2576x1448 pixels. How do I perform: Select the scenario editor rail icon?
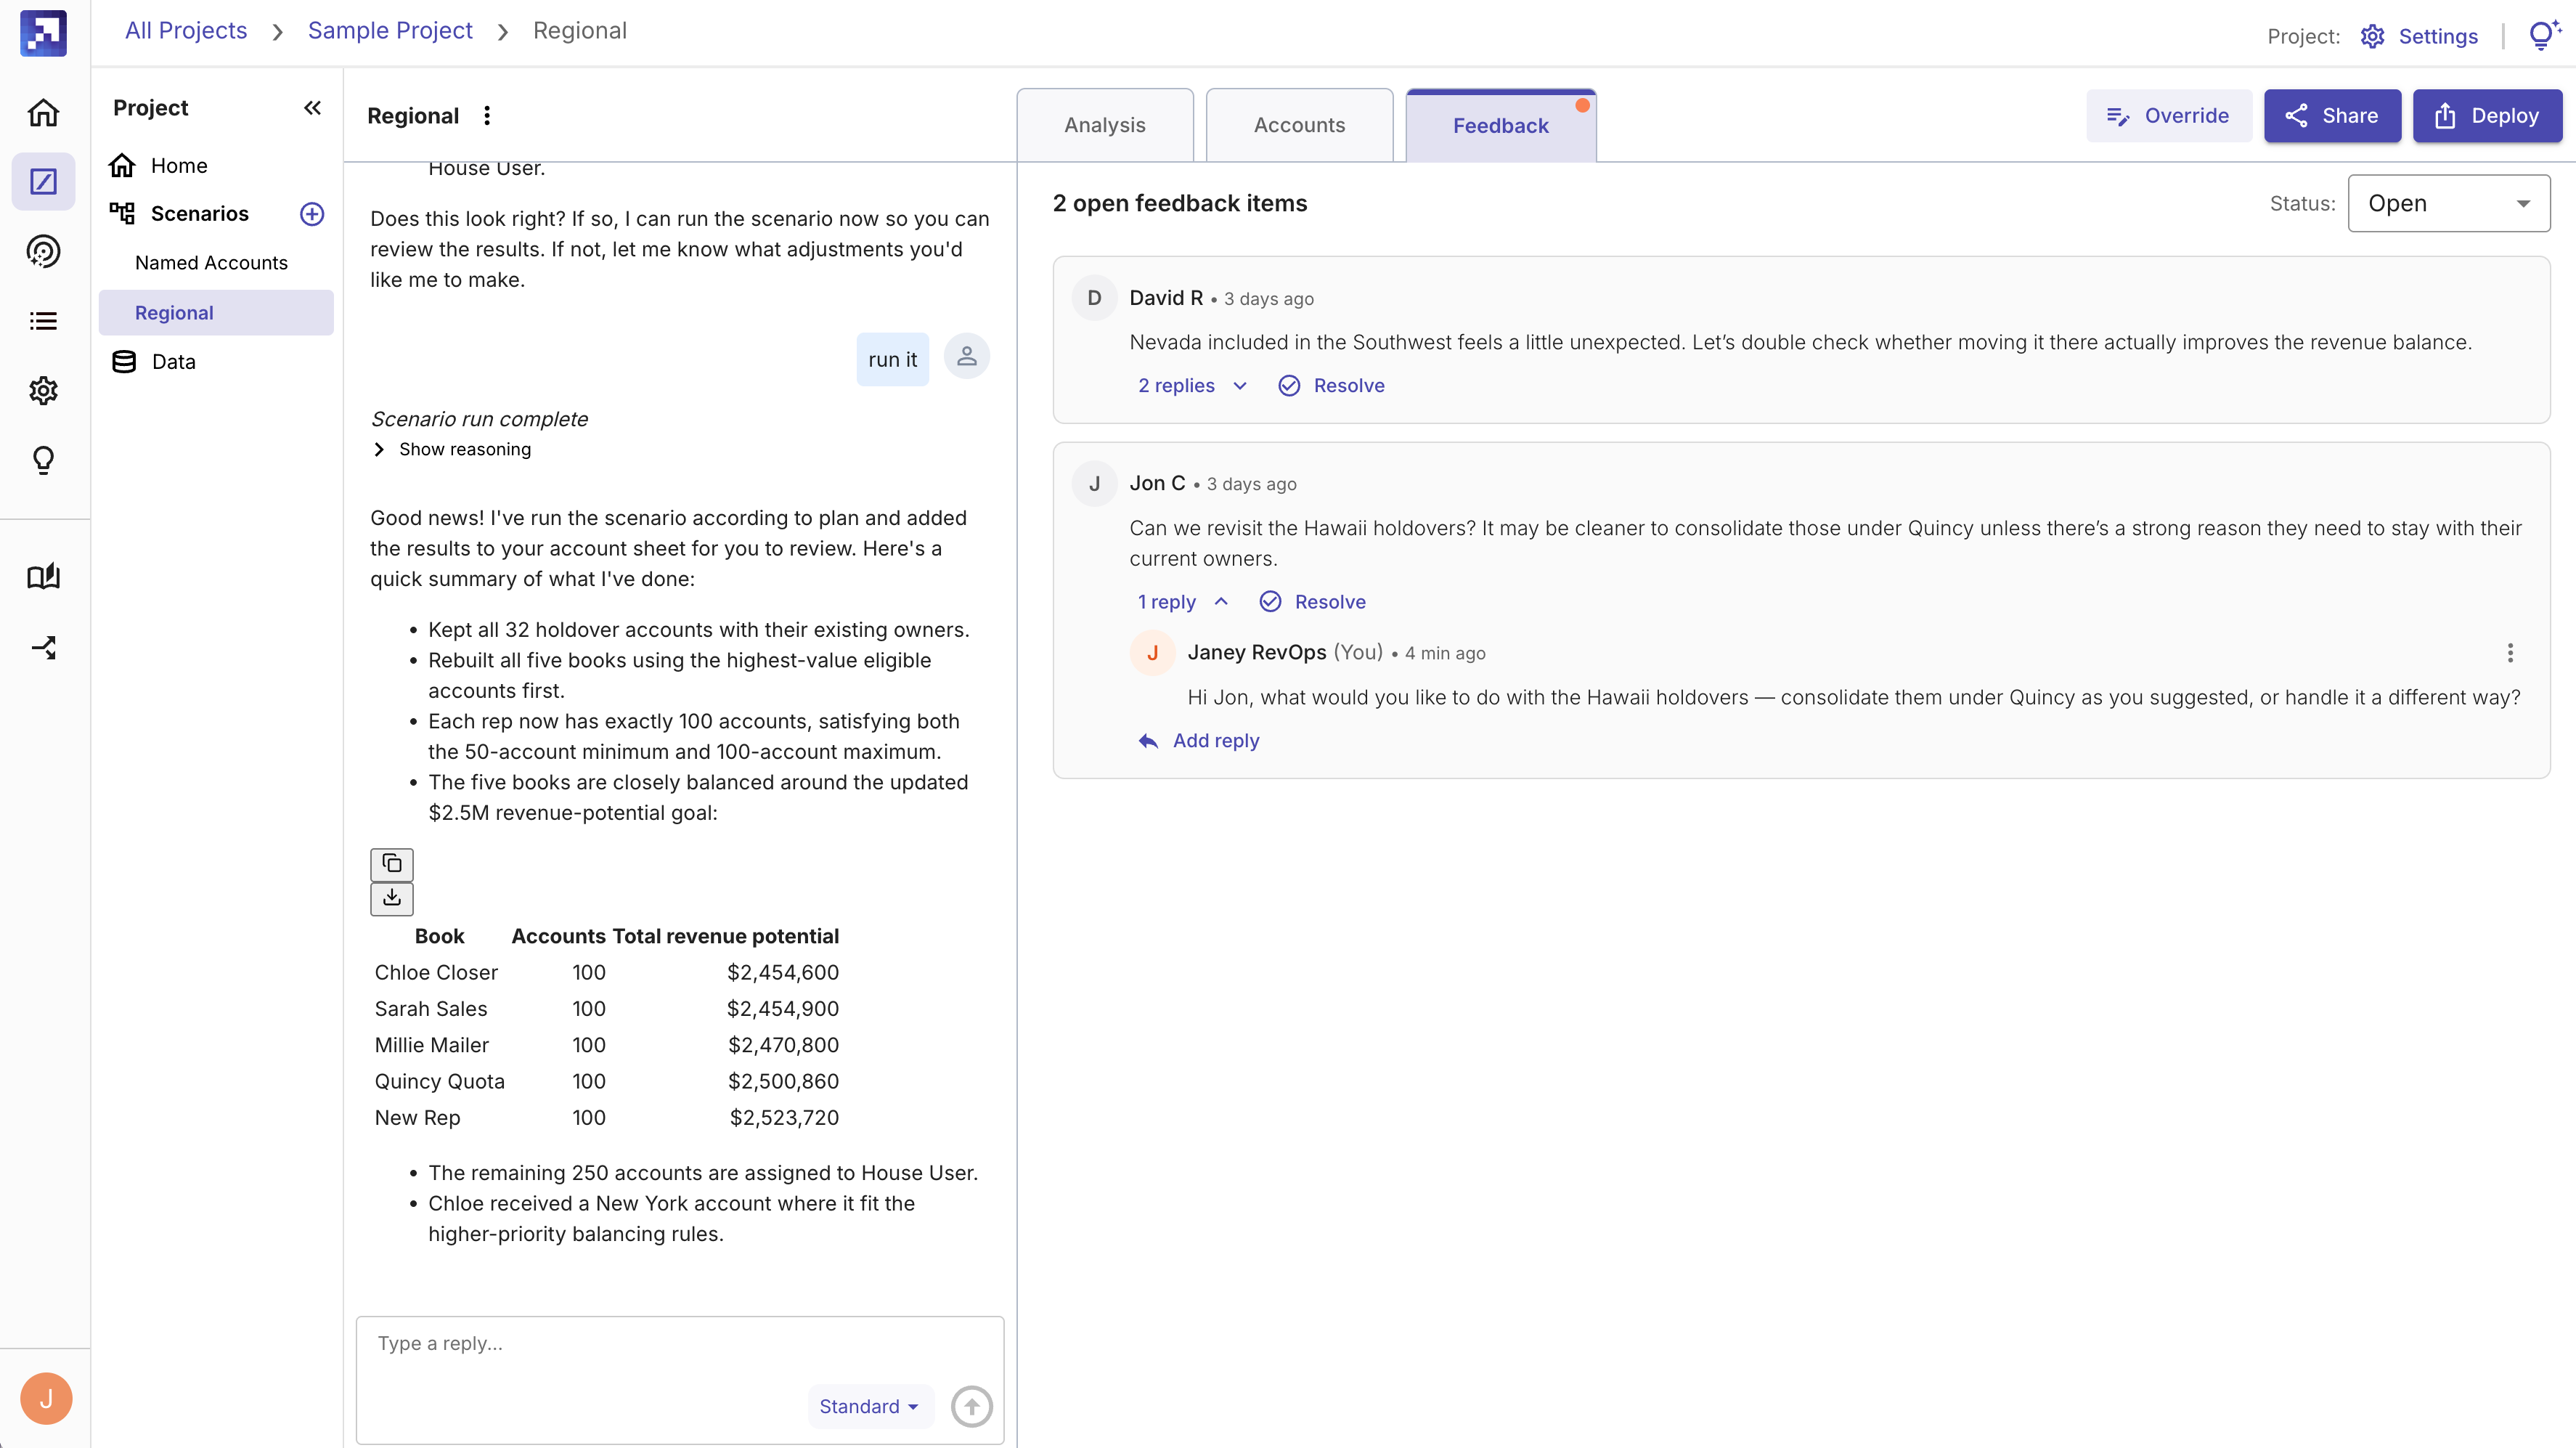pyautogui.click(x=43, y=181)
